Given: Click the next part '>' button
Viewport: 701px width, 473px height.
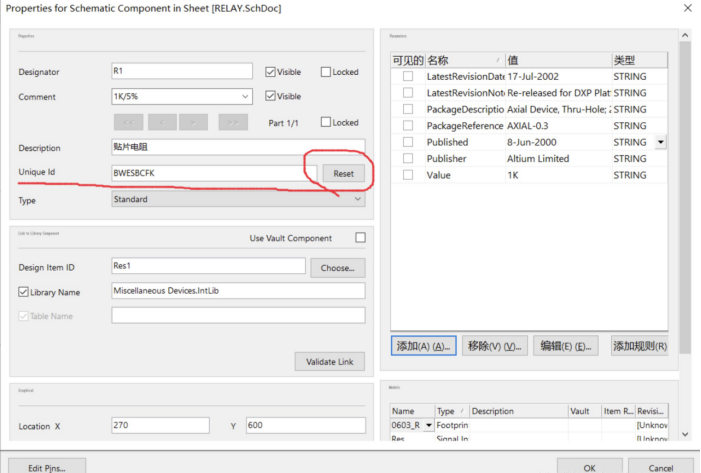Looking at the screenshot, I should click(x=196, y=123).
